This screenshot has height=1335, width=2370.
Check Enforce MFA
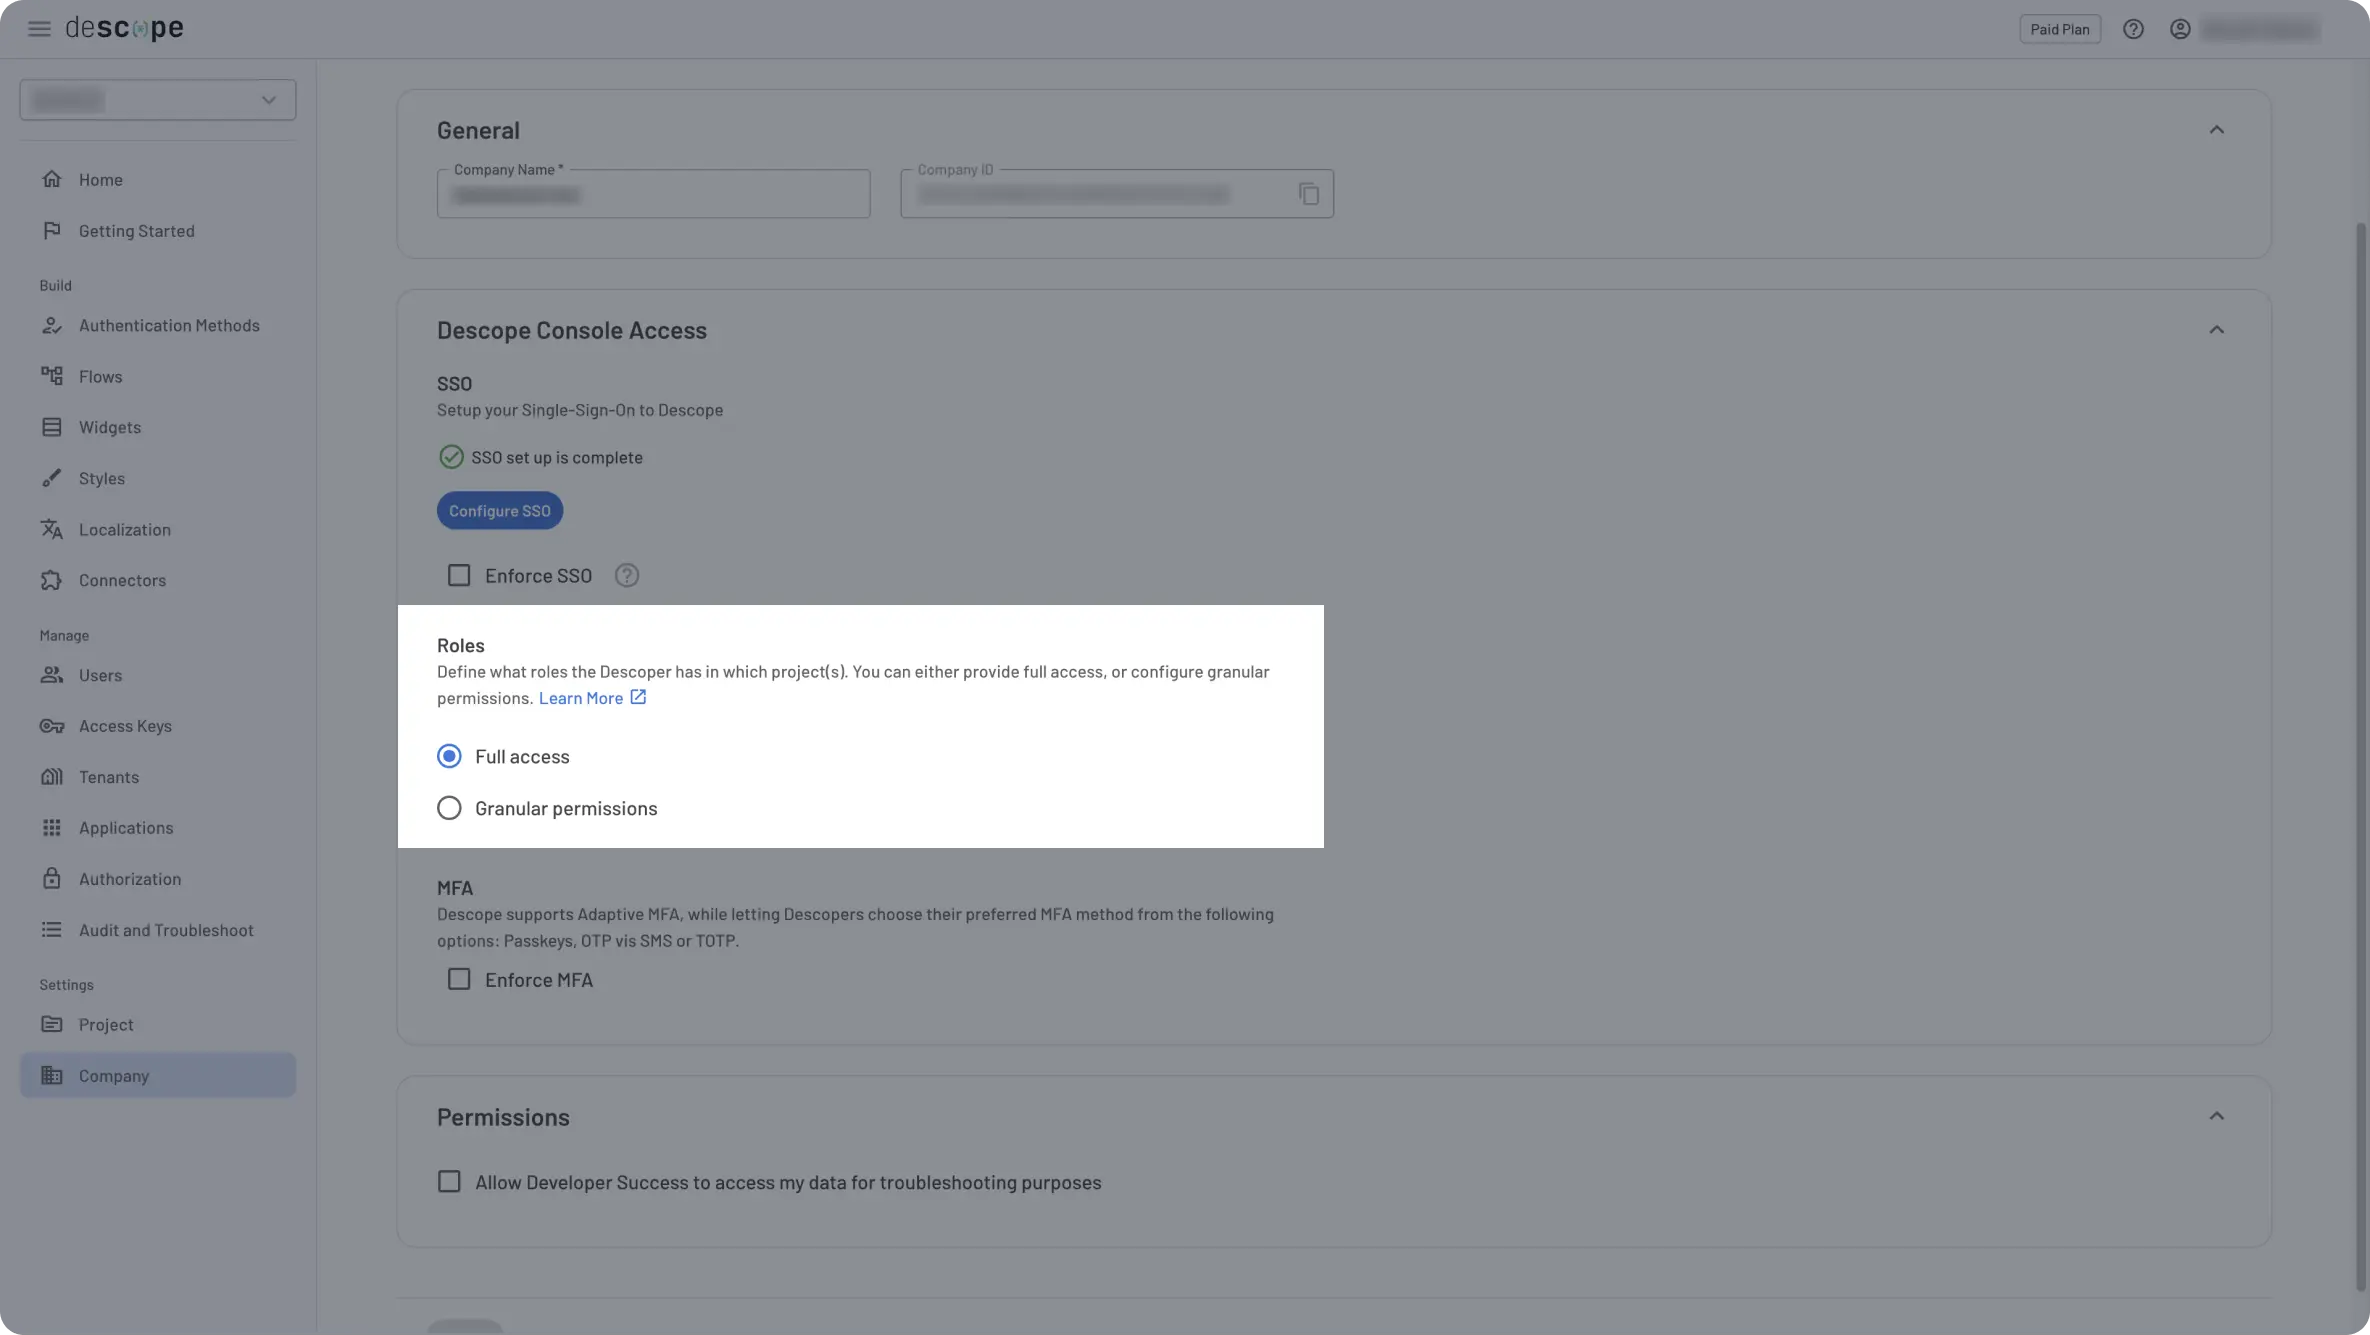(459, 979)
